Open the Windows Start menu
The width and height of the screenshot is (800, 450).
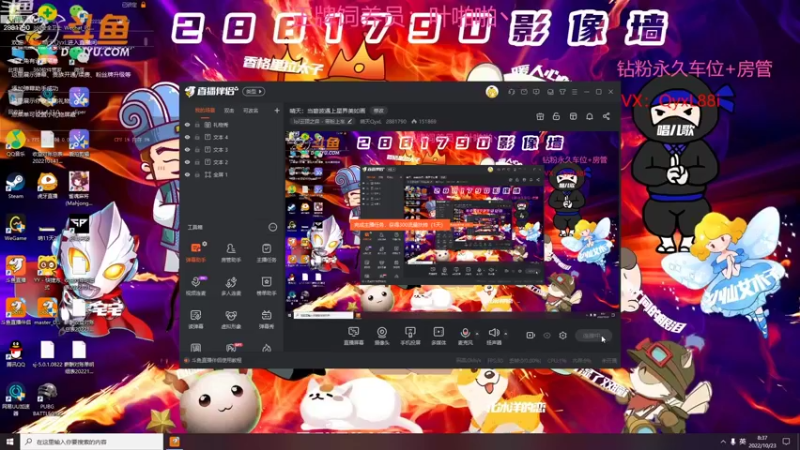pos(10,441)
